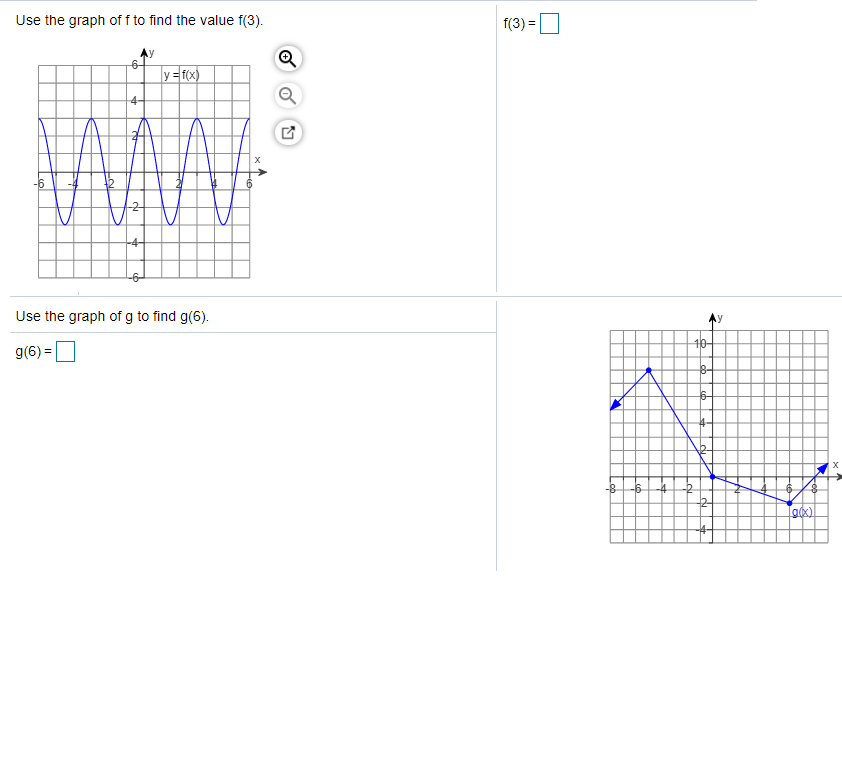Screen dimensions: 842x759
Task: Click the 10 mark on the g graph y-axis
Action: pyautogui.click(x=701, y=343)
